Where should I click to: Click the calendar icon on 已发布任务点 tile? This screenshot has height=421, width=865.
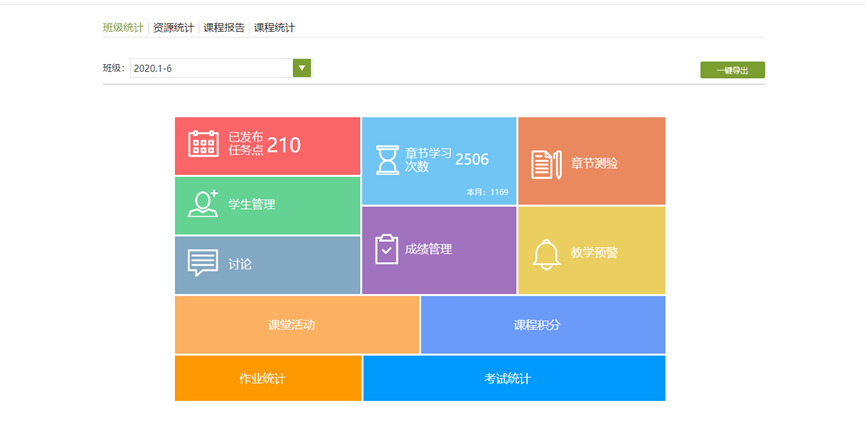(203, 145)
